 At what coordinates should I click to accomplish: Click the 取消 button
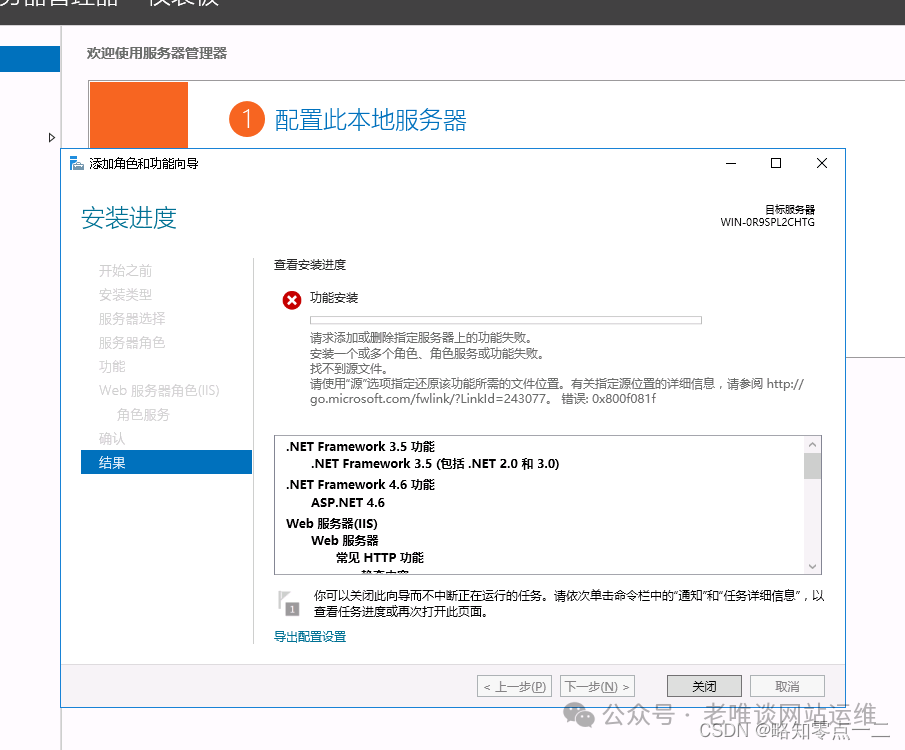click(x=787, y=686)
